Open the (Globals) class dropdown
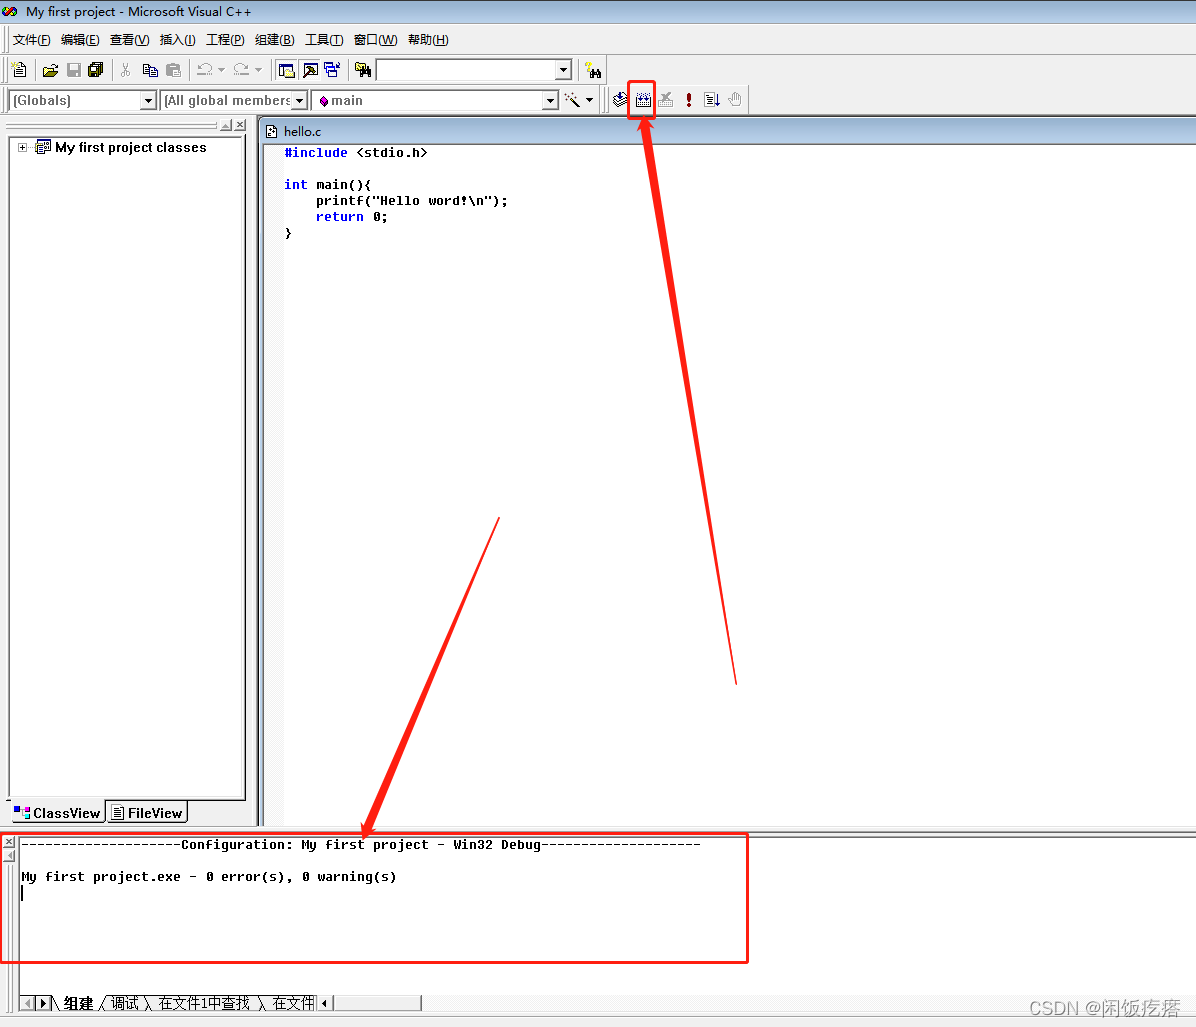Image resolution: width=1196 pixels, height=1027 pixels. (x=148, y=101)
